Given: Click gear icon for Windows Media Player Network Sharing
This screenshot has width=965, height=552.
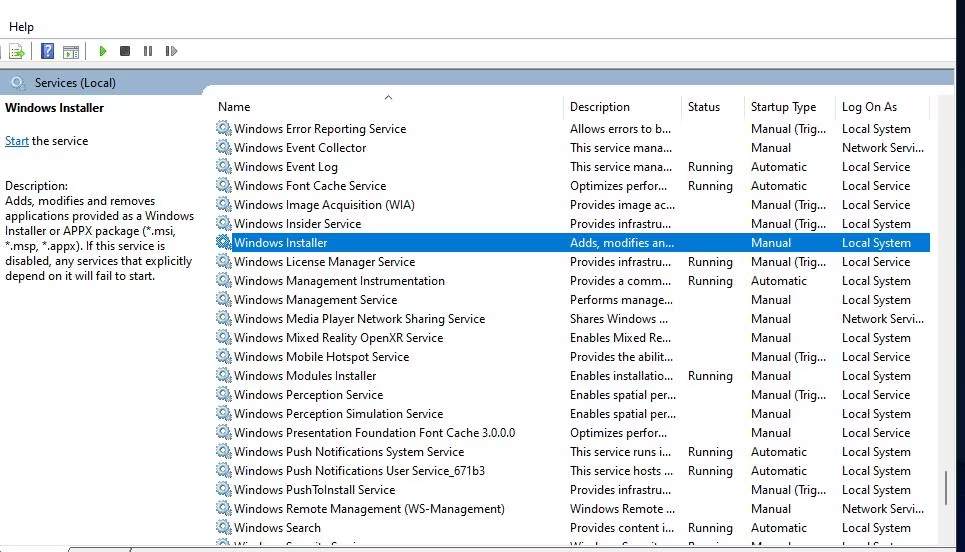Looking at the screenshot, I should click(x=223, y=318).
